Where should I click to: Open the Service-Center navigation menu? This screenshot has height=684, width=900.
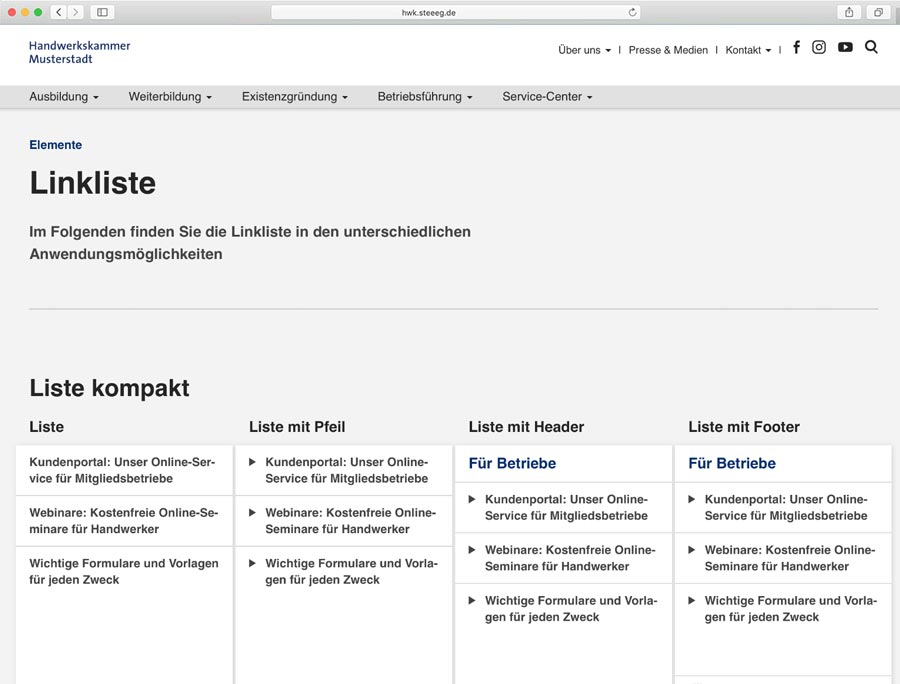click(x=547, y=97)
